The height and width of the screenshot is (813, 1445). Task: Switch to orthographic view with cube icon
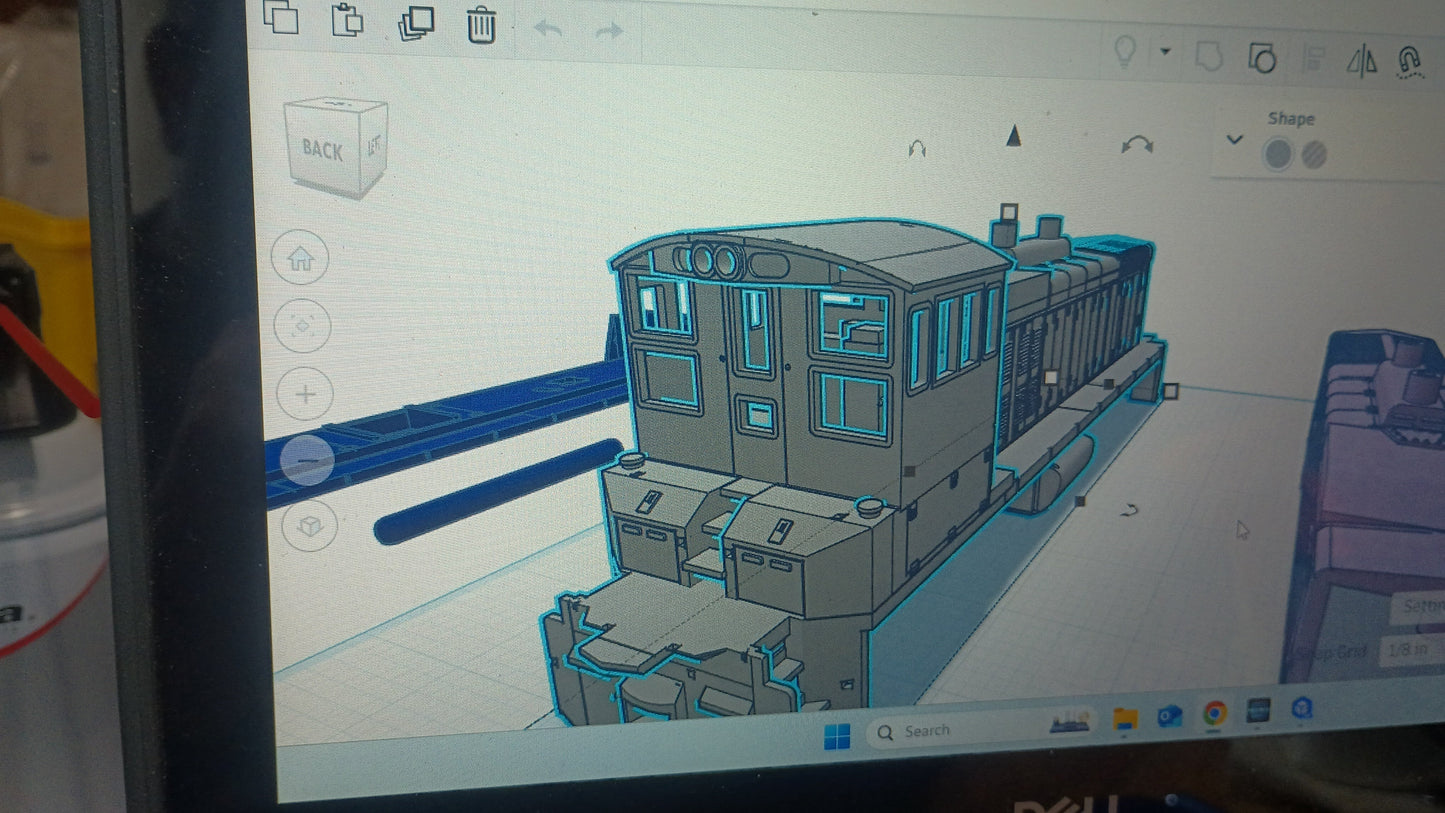pos(310,526)
